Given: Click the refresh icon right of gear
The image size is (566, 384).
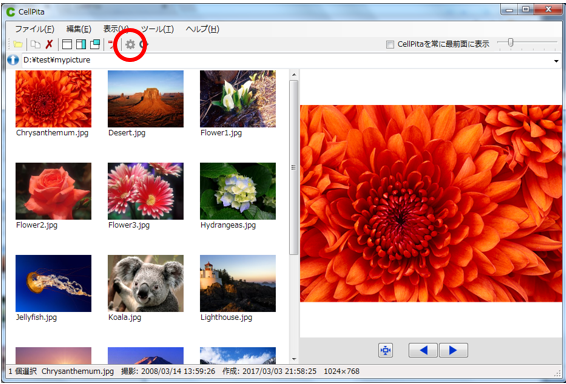Looking at the screenshot, I should (144, 44).
